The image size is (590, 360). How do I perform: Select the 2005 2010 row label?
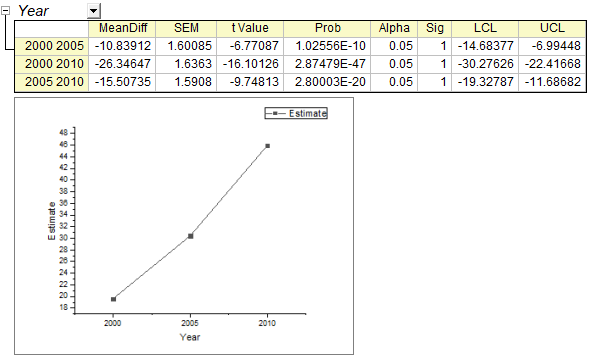click(52, 82)
